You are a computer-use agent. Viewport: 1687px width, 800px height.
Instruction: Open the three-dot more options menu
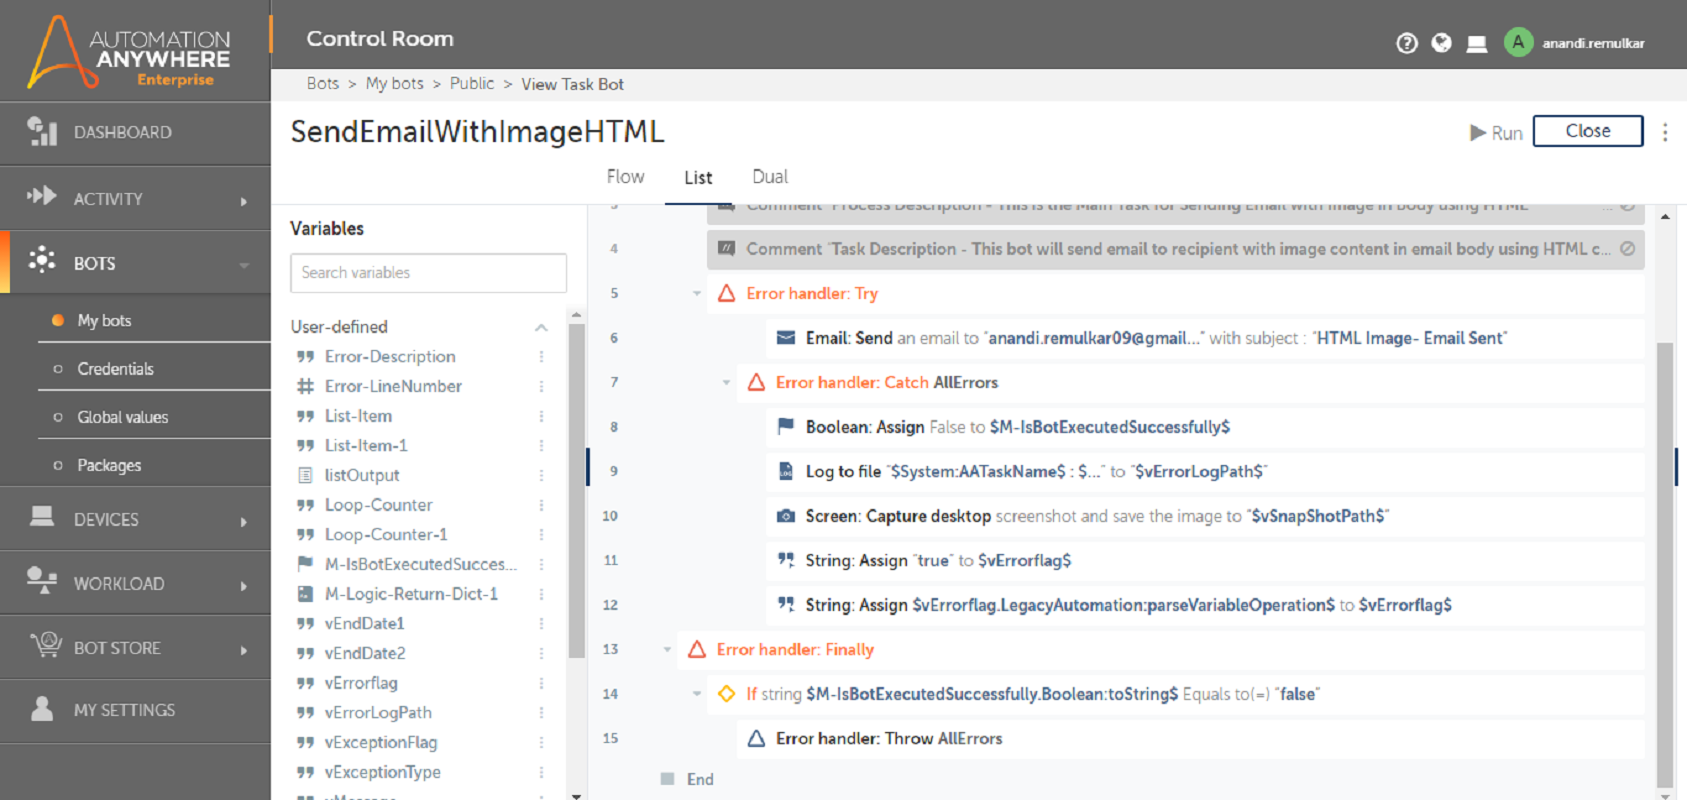[x=1665, y=132]
